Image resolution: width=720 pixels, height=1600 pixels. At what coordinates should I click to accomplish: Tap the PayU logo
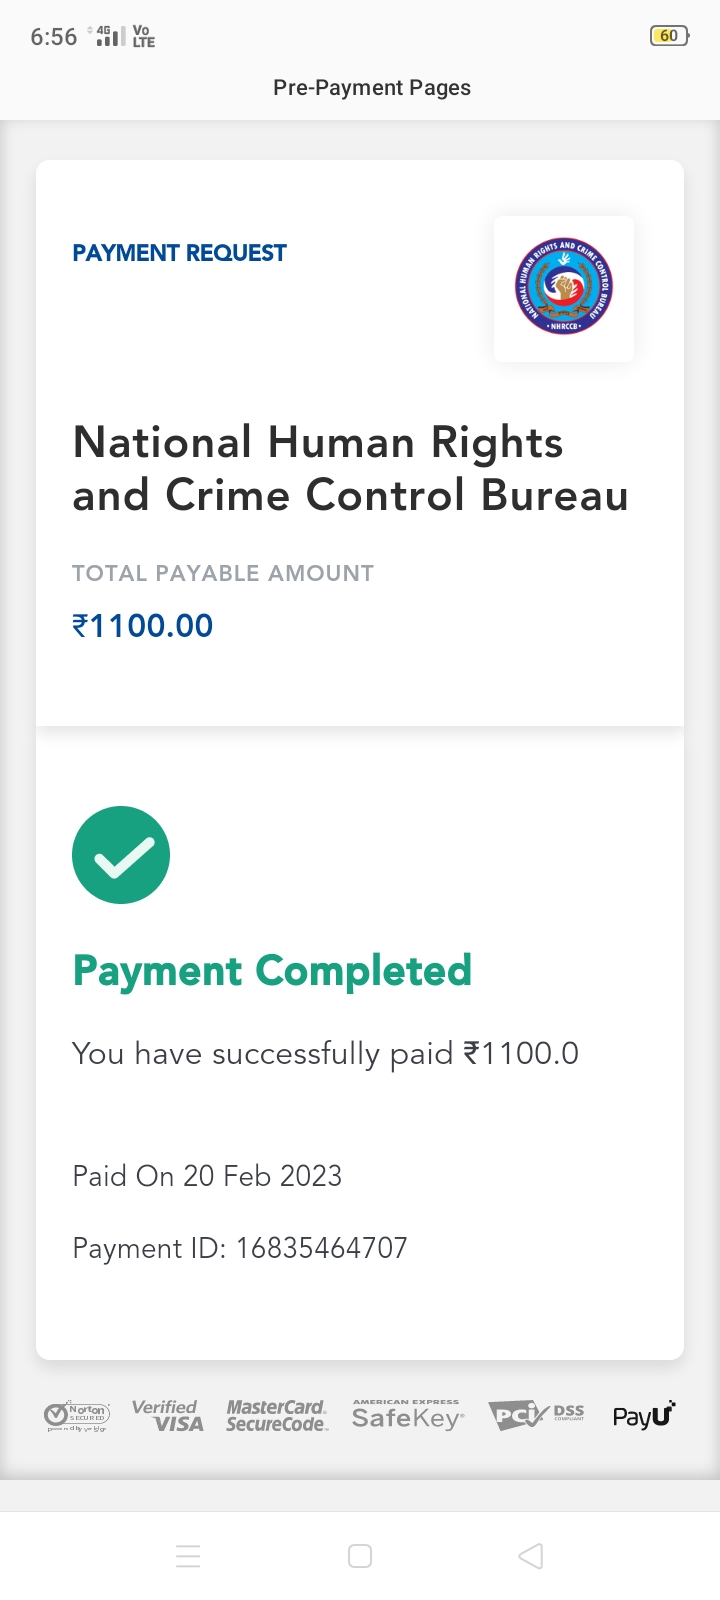coord(644,1415)
